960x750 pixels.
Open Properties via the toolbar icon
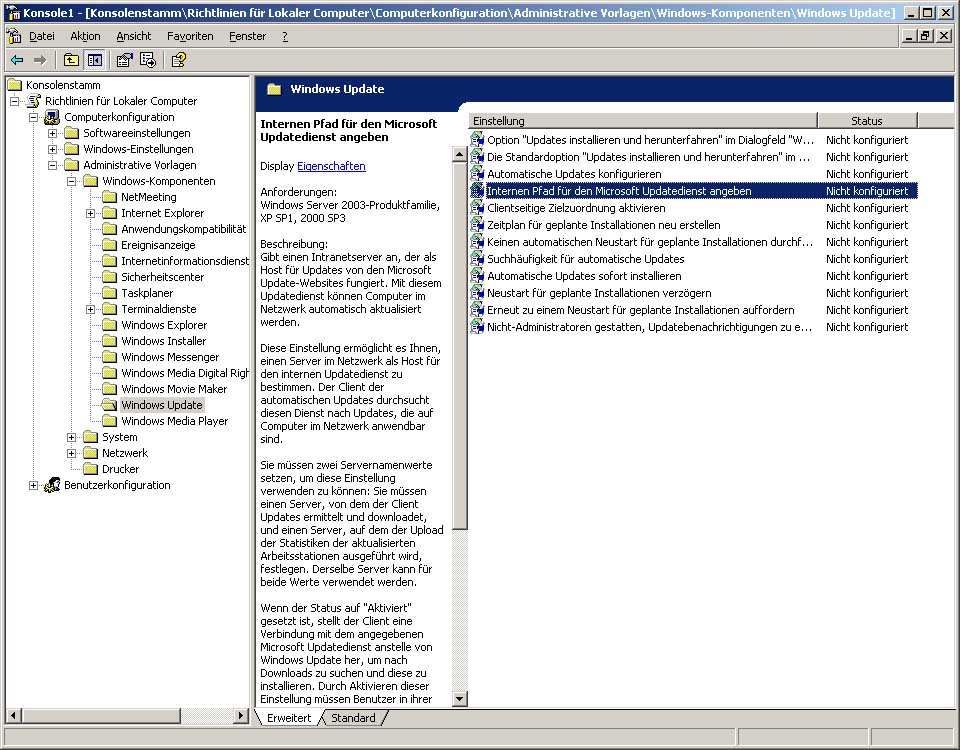125,60
